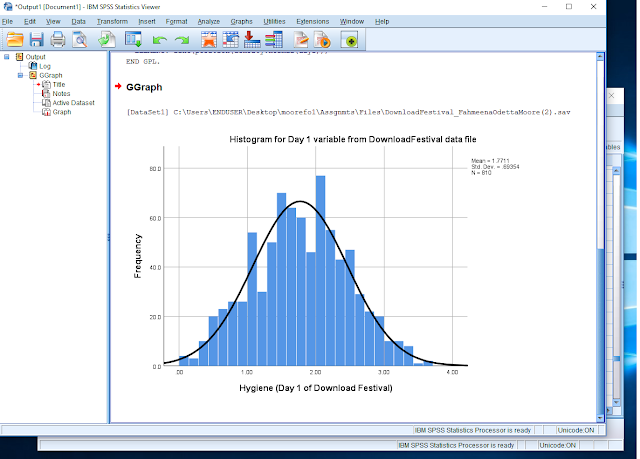Go to Variable using the red down-arrow icon
The image size is (640, 459).
[252, 40]
